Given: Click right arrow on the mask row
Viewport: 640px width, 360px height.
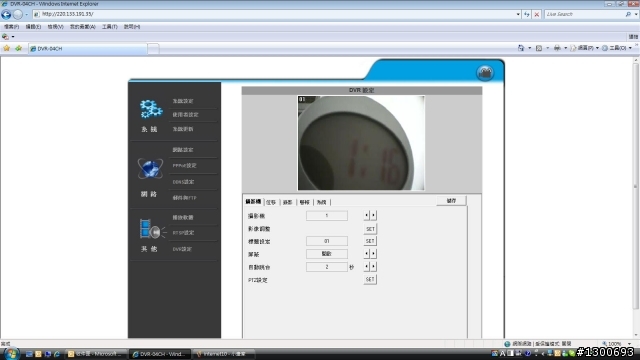Looking at the screenshot, I should click(x=373, y=254).
